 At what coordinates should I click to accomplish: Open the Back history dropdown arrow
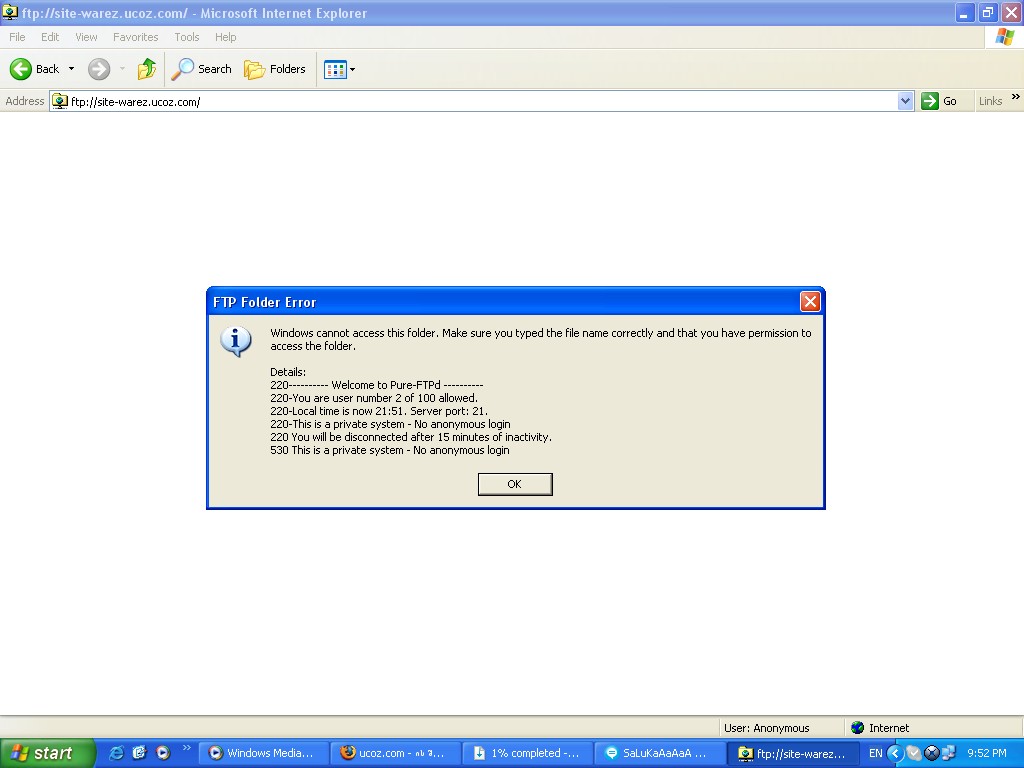point(71,69)
